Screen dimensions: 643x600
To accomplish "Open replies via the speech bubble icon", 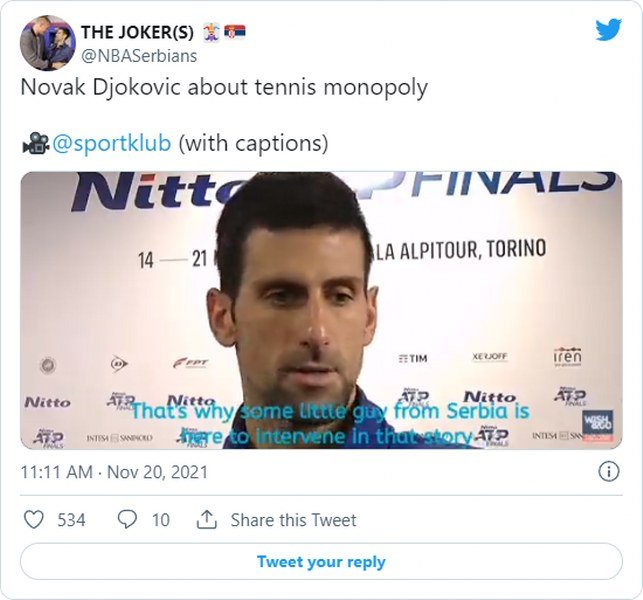I will (x=127, y=520).
